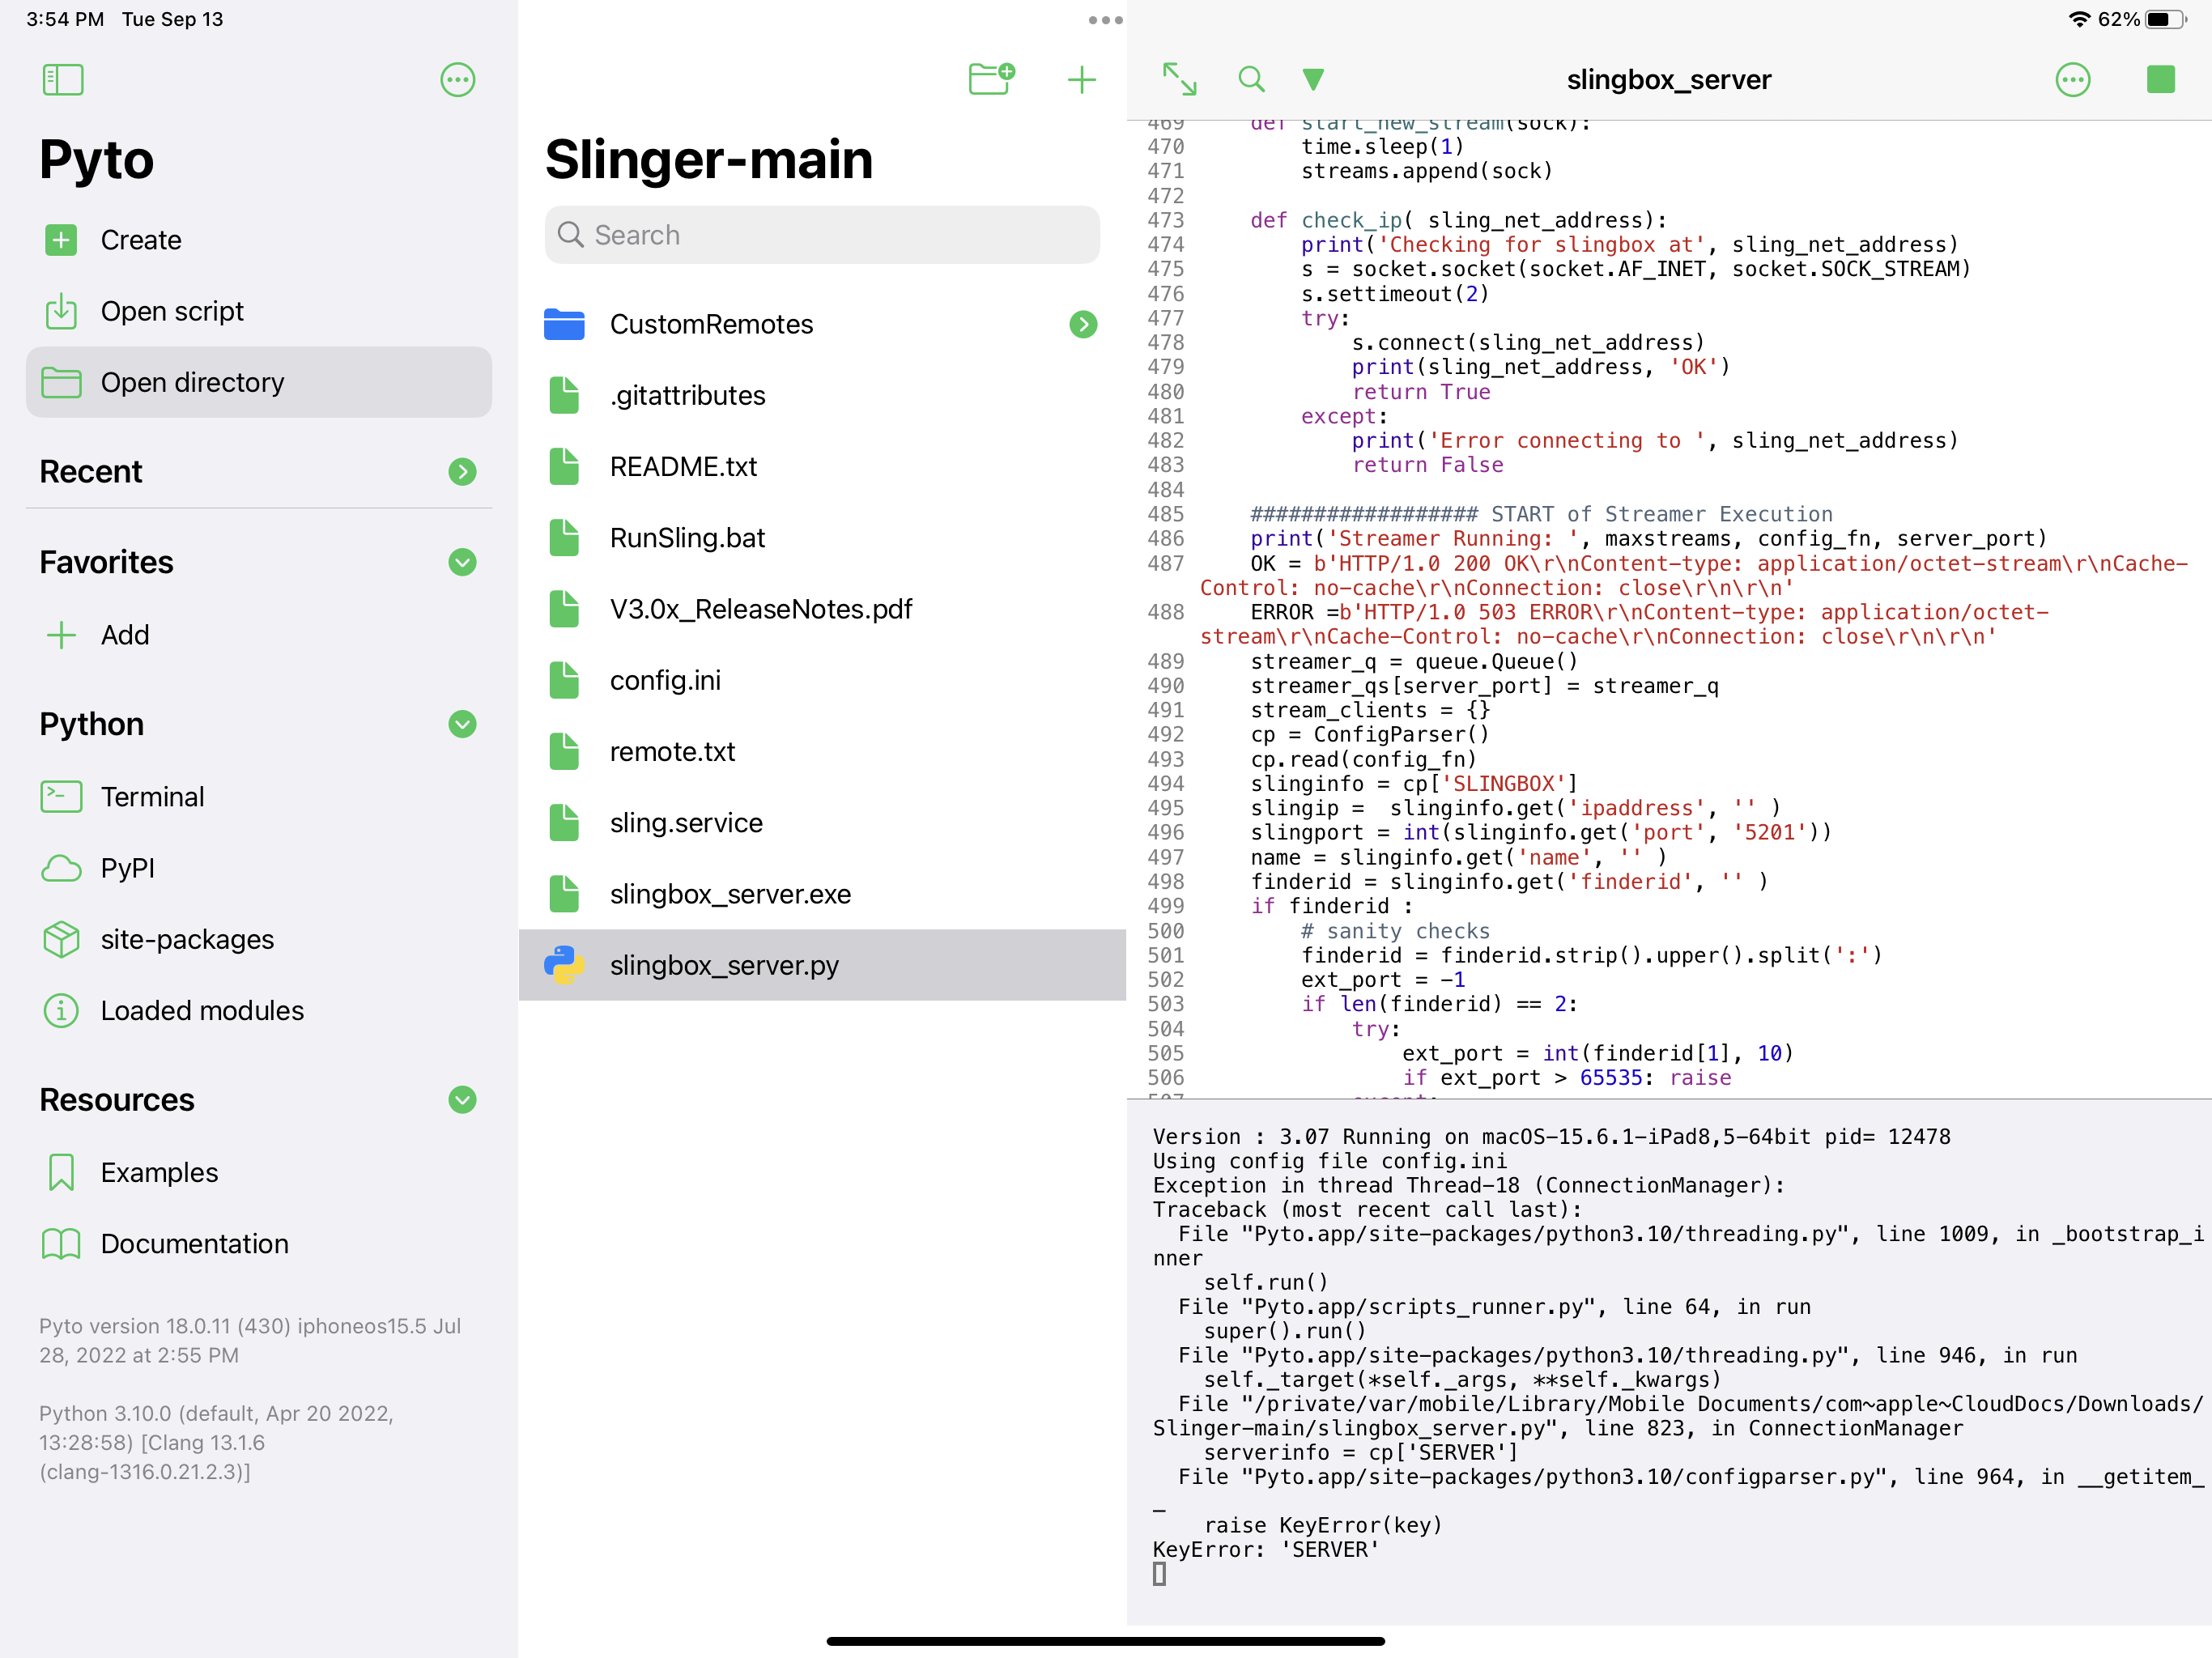The image size is (2212, 1658).
Task: View site-packages in the sidebar
Action: pyautogui.click(x=186, y=939)
